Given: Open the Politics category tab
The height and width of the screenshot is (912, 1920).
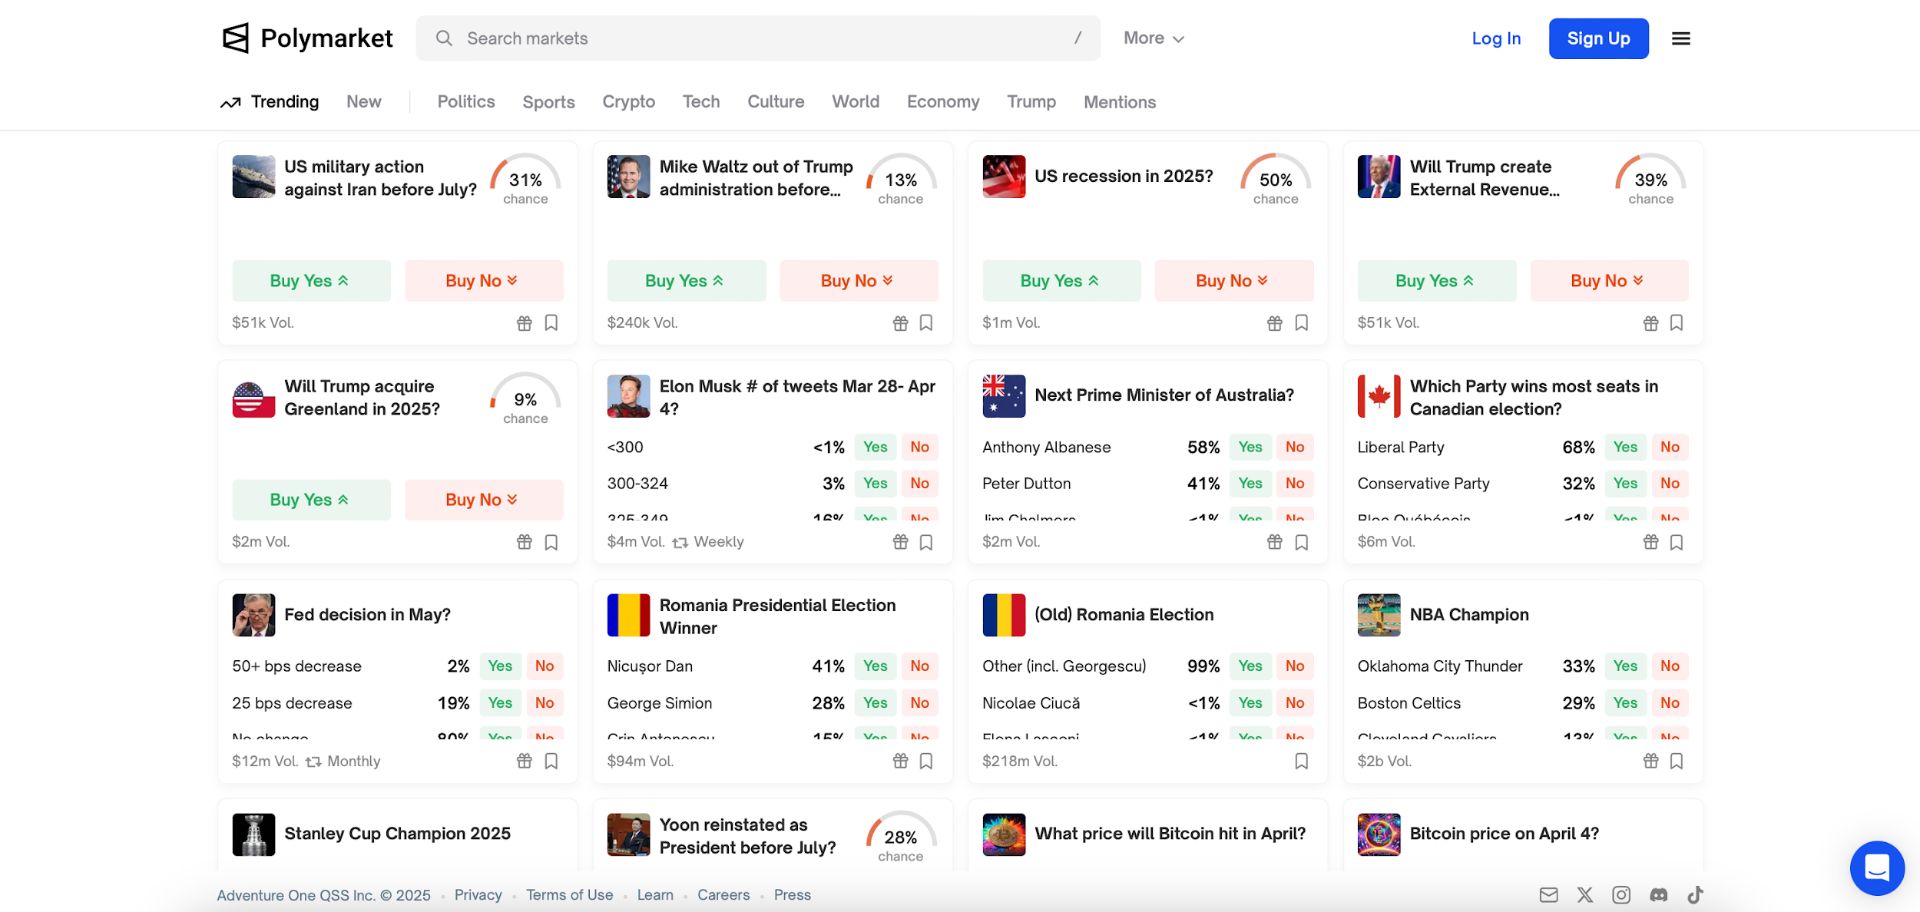Looking at the screenshot, I should (x=466, y=102).
